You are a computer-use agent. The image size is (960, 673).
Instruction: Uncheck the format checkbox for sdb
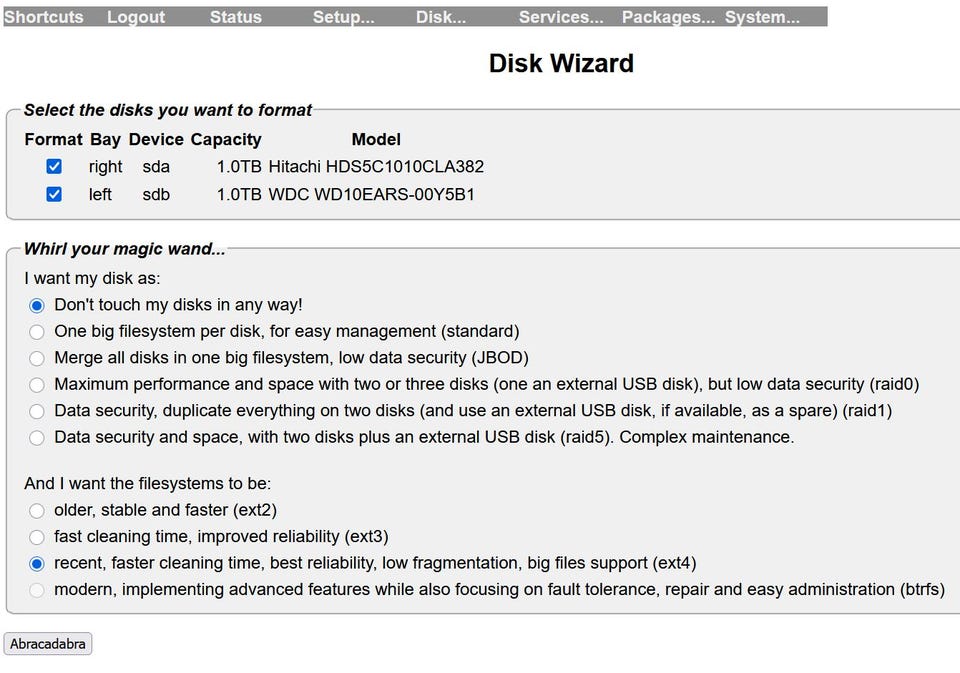pyautogui.click(x=54, y=194)
